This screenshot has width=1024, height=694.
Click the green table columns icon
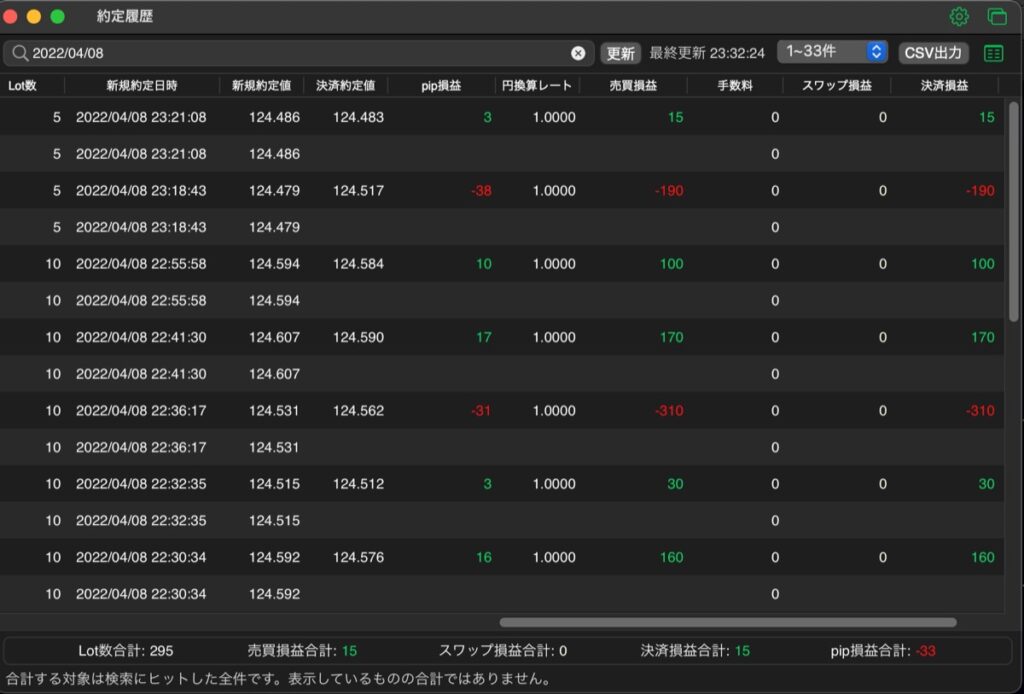tap(993, 53)
